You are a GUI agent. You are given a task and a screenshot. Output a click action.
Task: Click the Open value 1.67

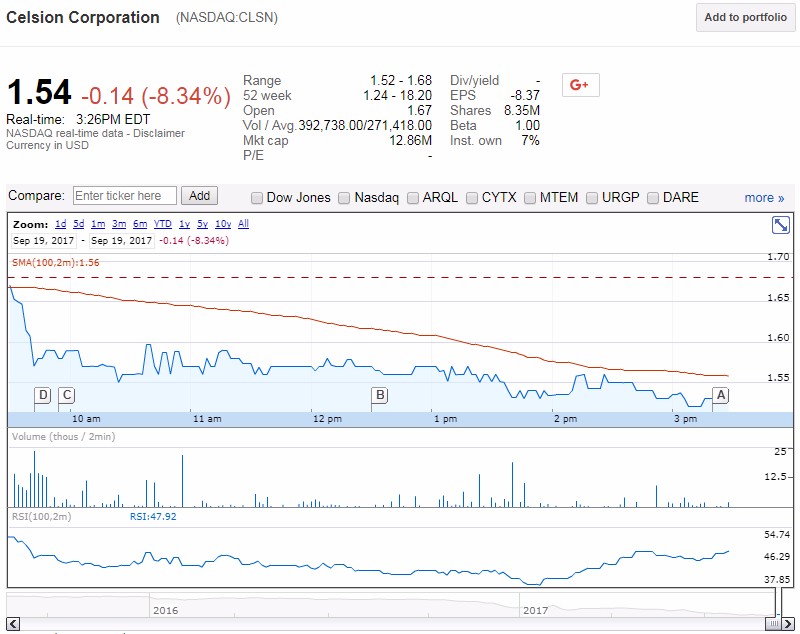tap(419, 110)
